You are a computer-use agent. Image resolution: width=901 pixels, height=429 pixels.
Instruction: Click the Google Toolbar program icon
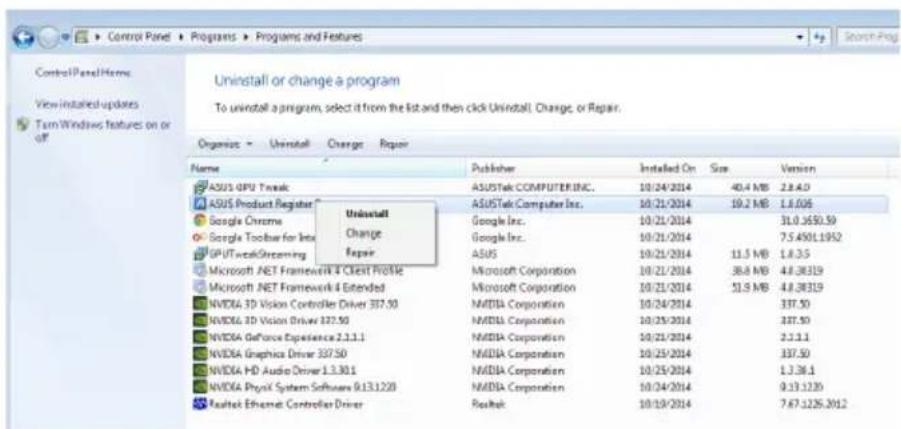(200, 237)
